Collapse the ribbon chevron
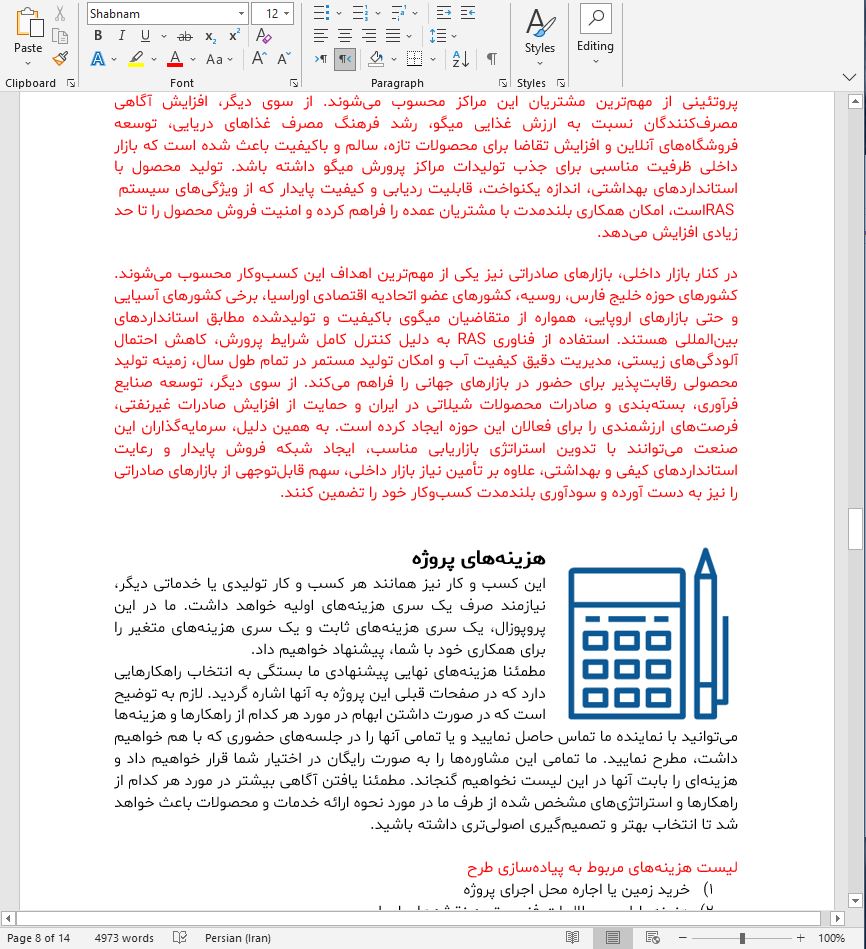The height and width of the screenshot is (949, 866). (850, 77)
